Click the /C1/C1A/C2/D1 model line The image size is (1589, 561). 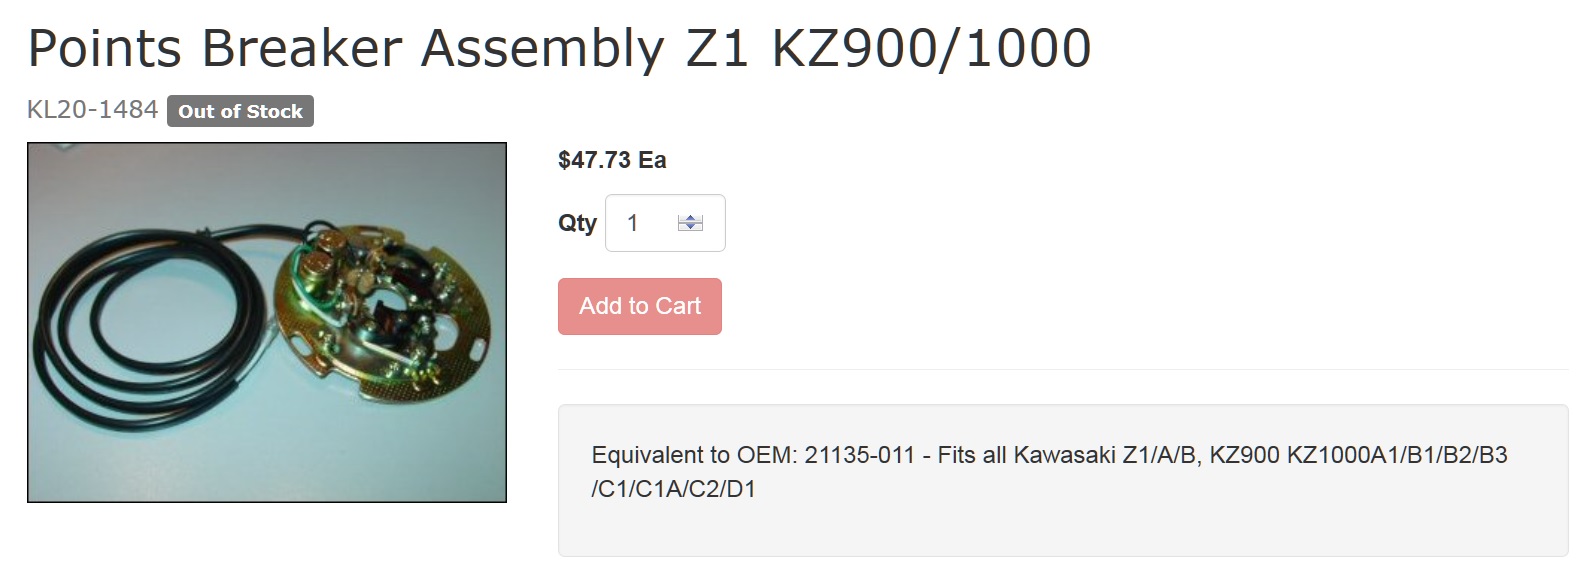tap(674, 489)
